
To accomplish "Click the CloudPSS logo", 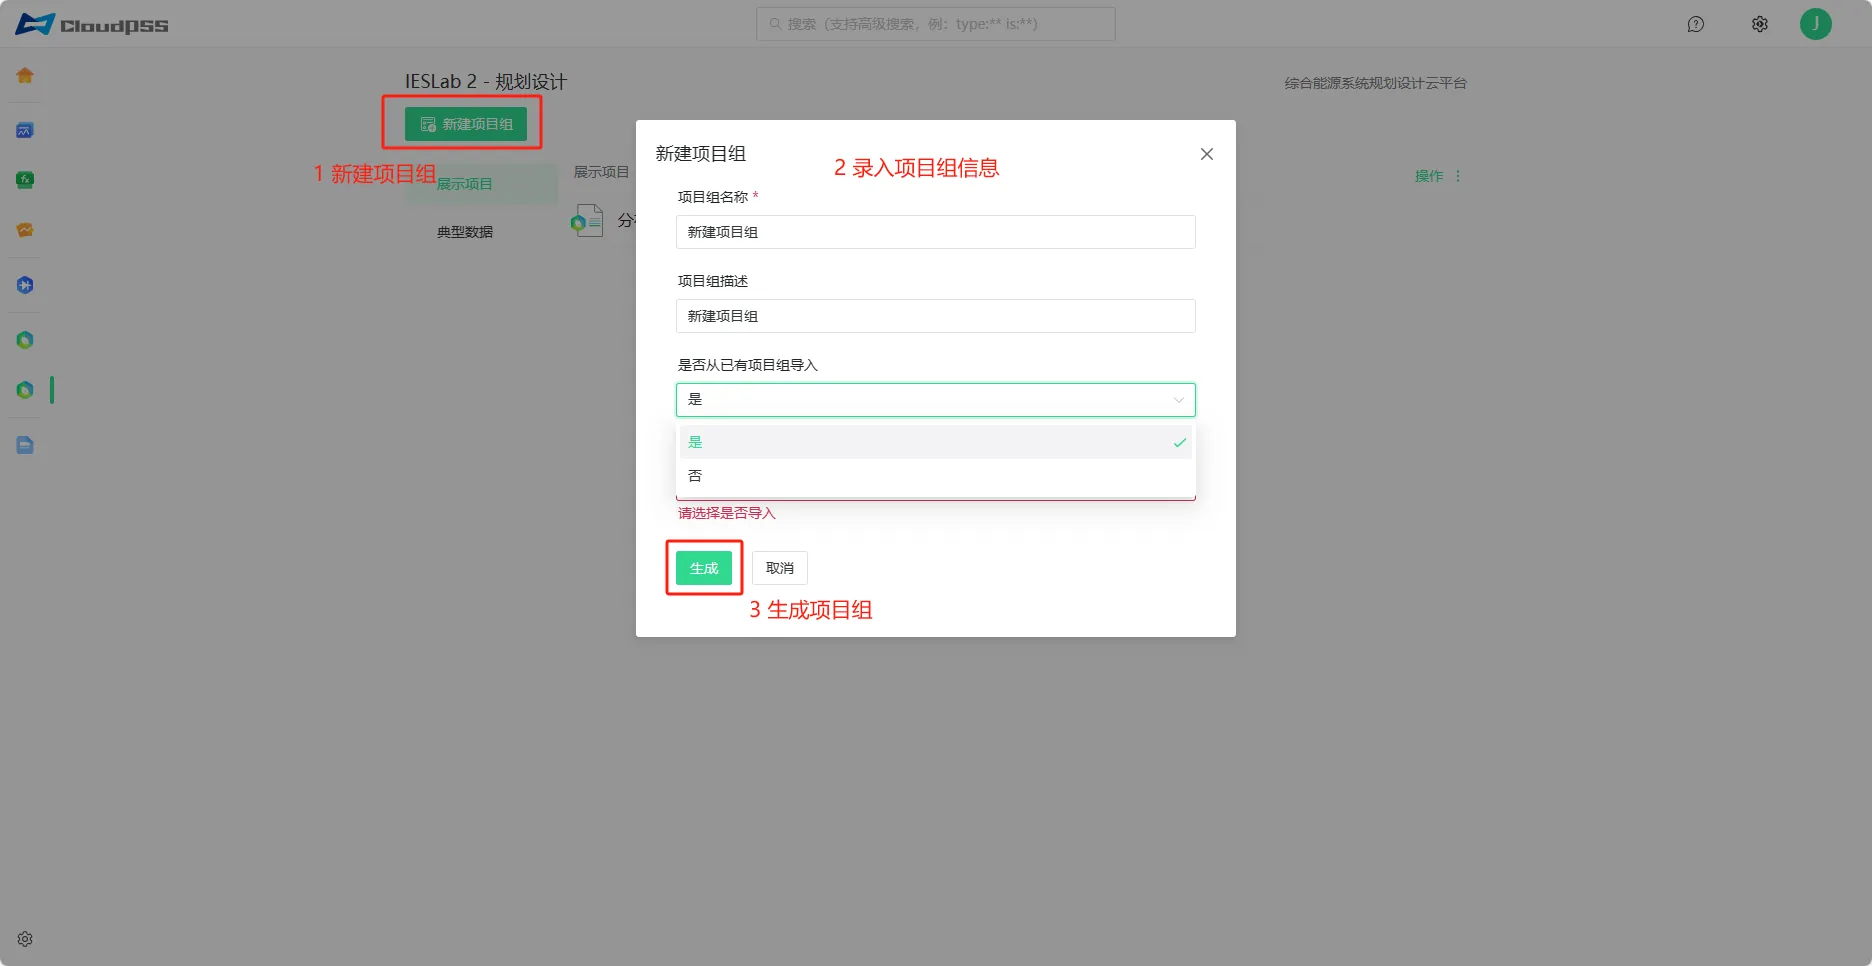I will coord(92,24).
